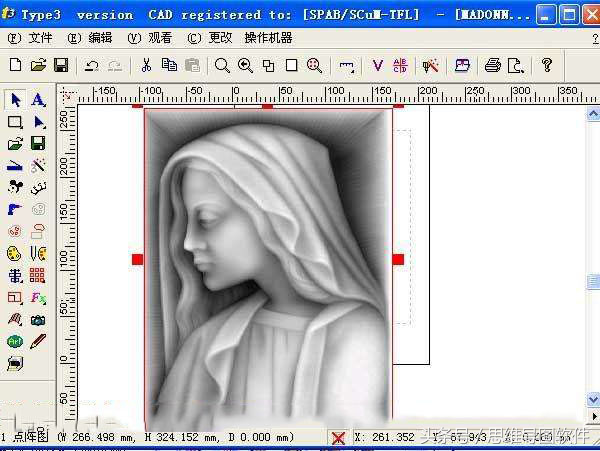Image resolution: width=600 pixels, height=451 pixels.
Task: Open the ABCD text options icon
Action: 400,65
